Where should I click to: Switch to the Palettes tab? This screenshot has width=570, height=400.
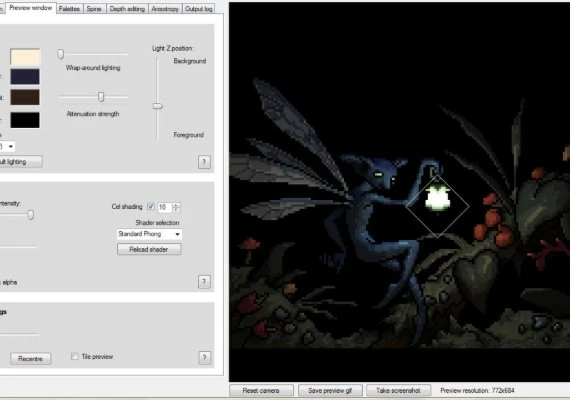coord(69,9)
